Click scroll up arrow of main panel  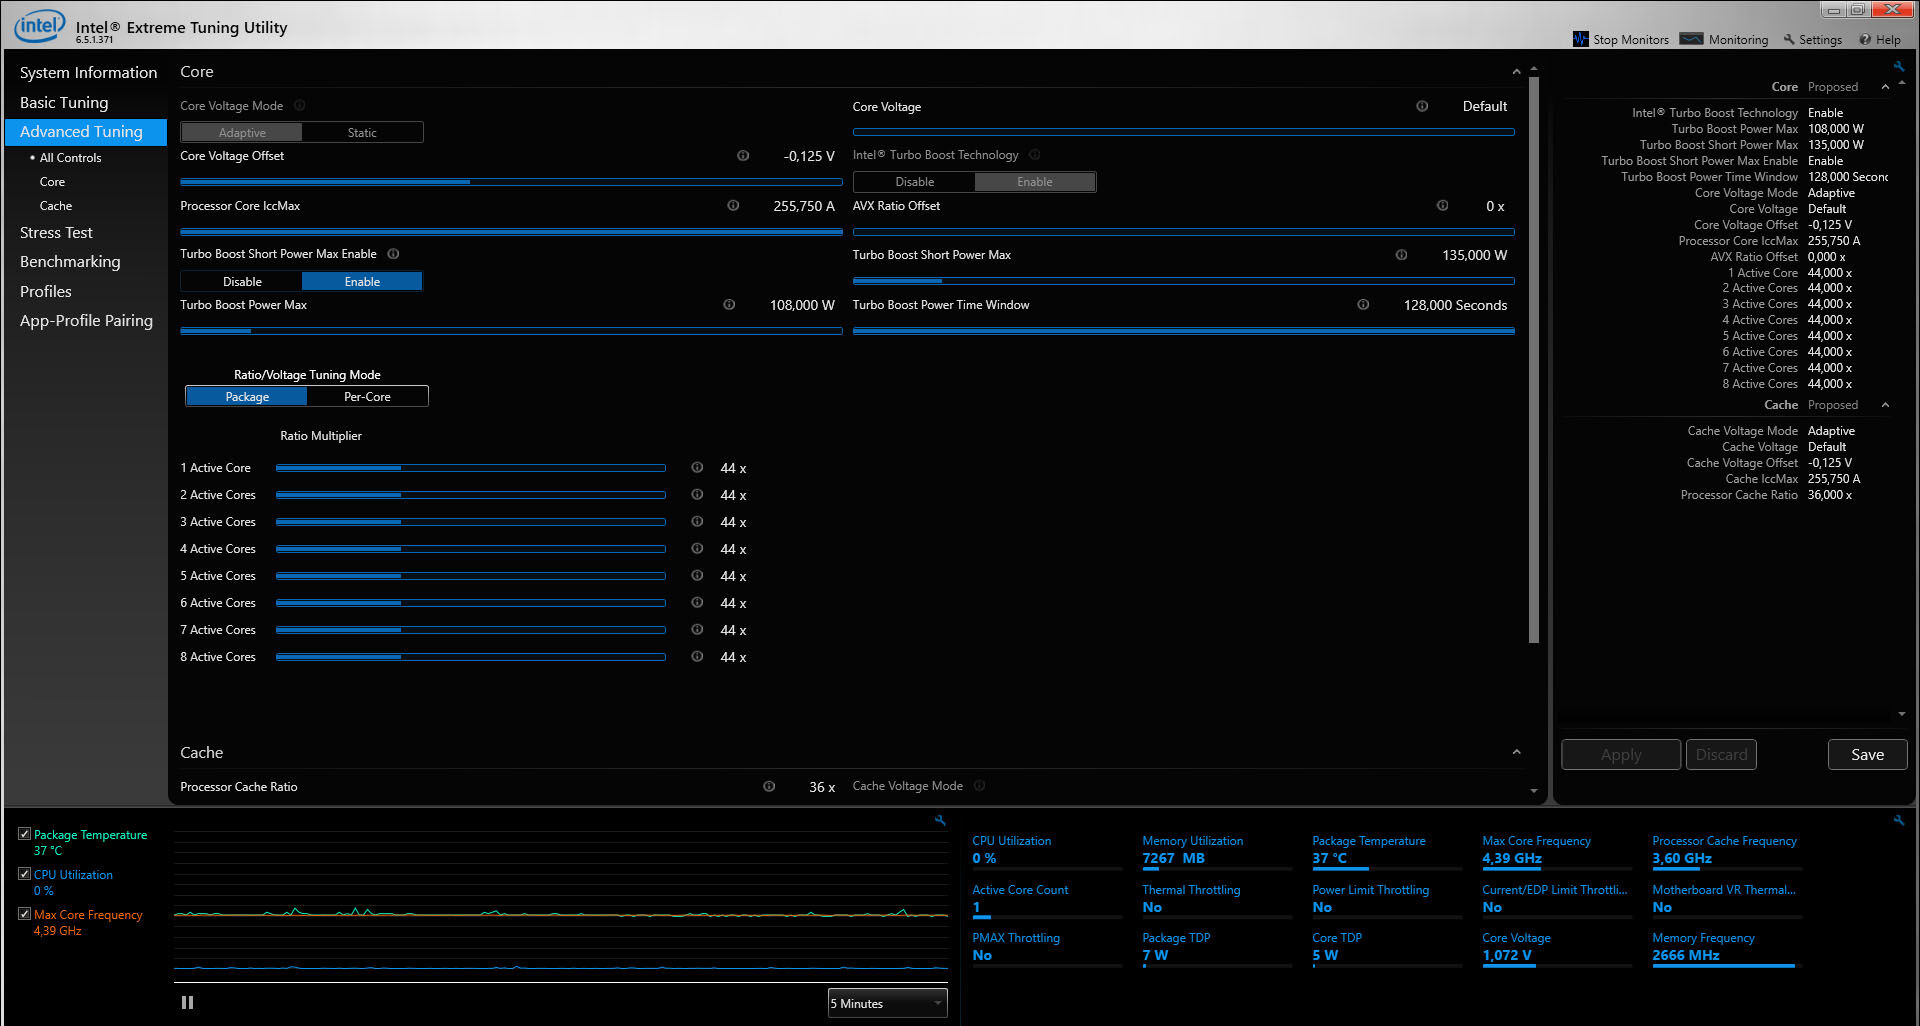click(x=1533, y=70)
